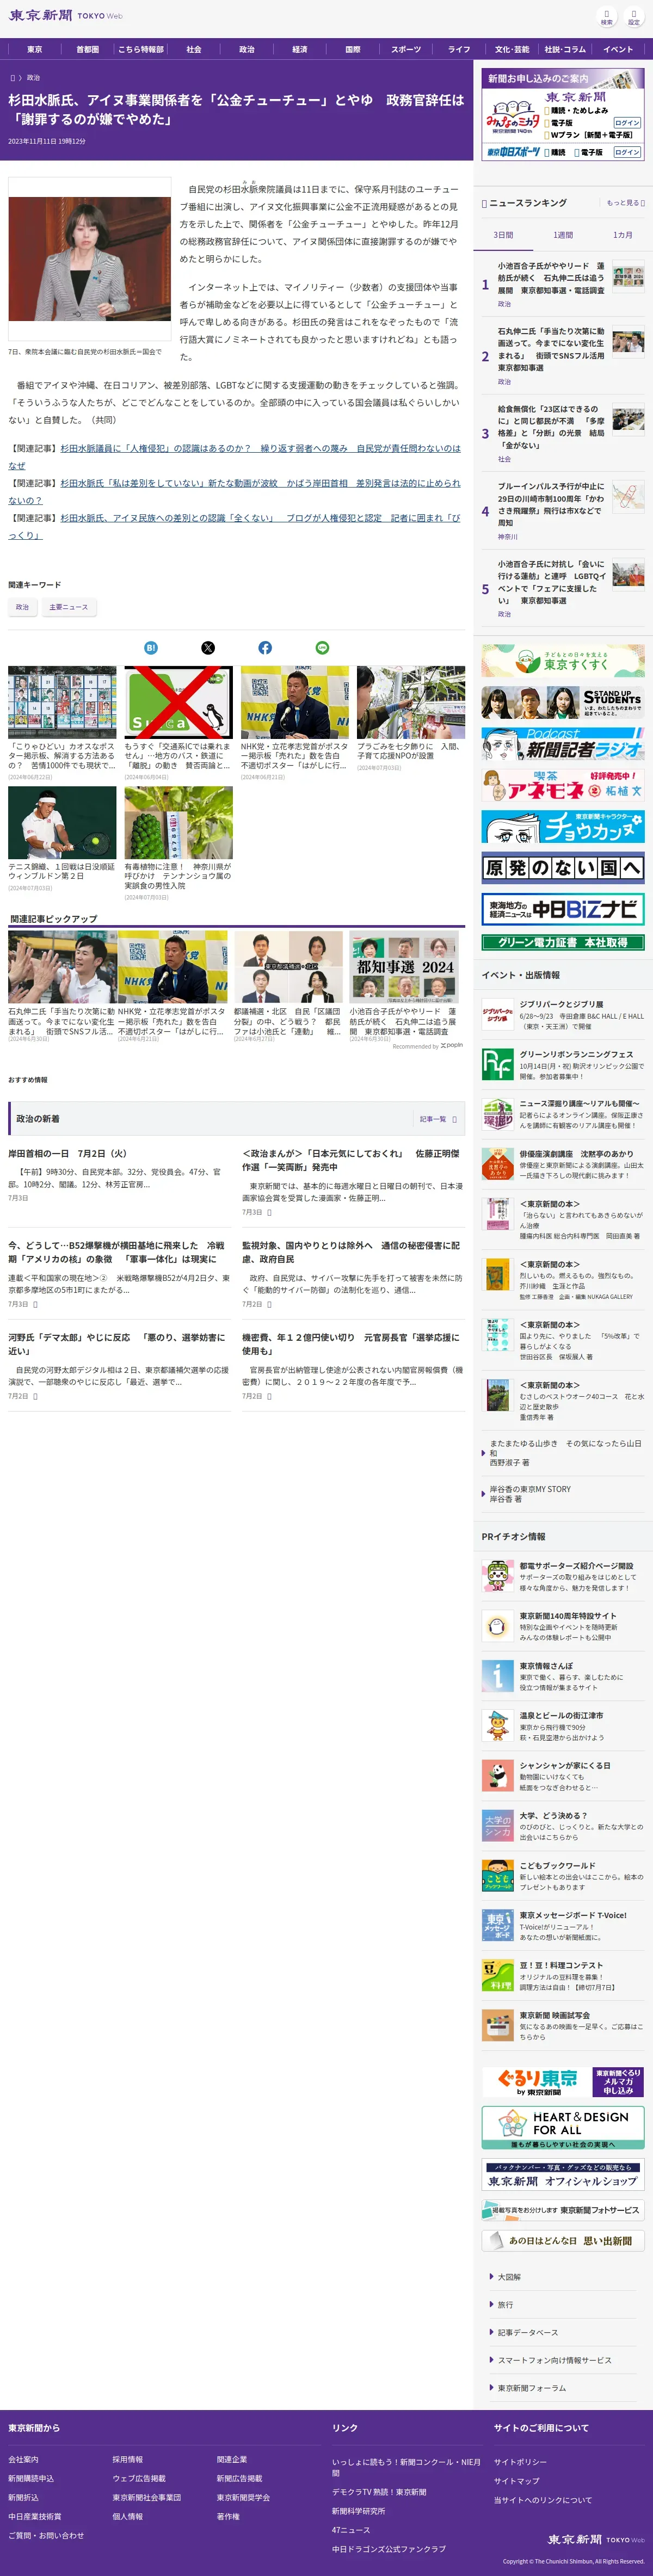Open 大学、どう決める? icon
This screenshot has width=653, height=2576.
tap(497, 1825)
